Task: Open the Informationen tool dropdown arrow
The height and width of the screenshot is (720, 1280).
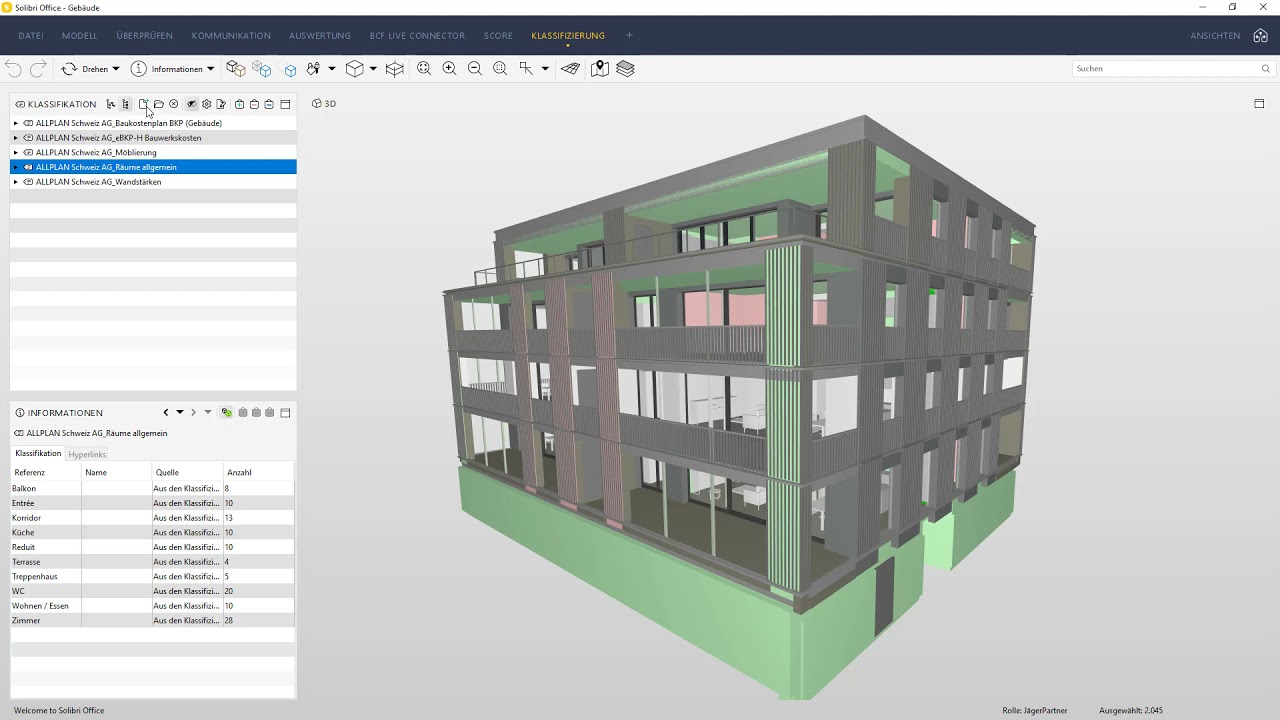Action: (210, 69)
